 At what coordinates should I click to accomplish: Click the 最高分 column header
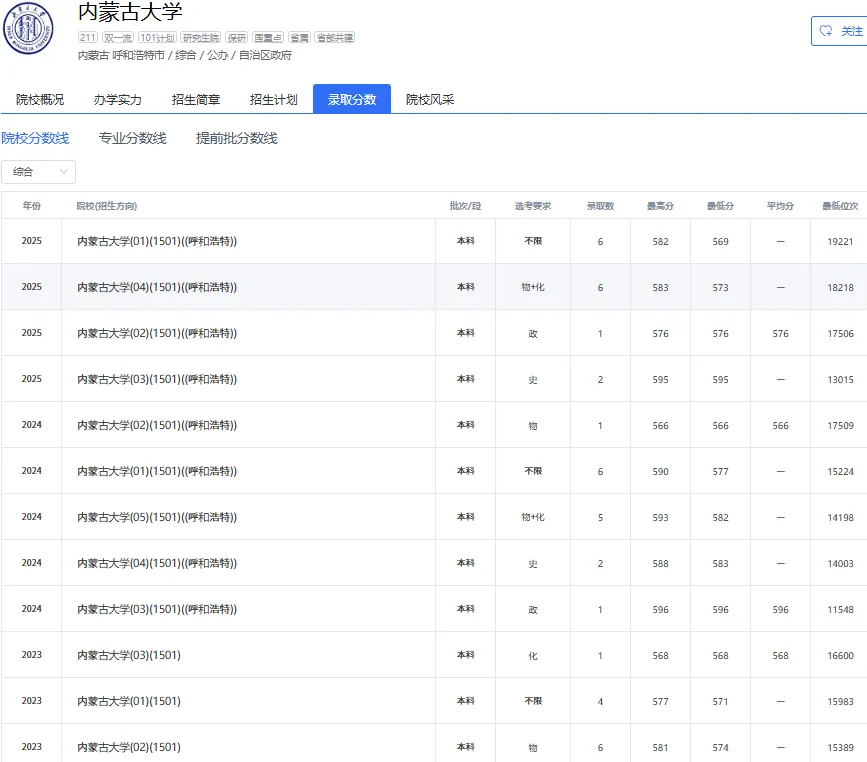660,206
